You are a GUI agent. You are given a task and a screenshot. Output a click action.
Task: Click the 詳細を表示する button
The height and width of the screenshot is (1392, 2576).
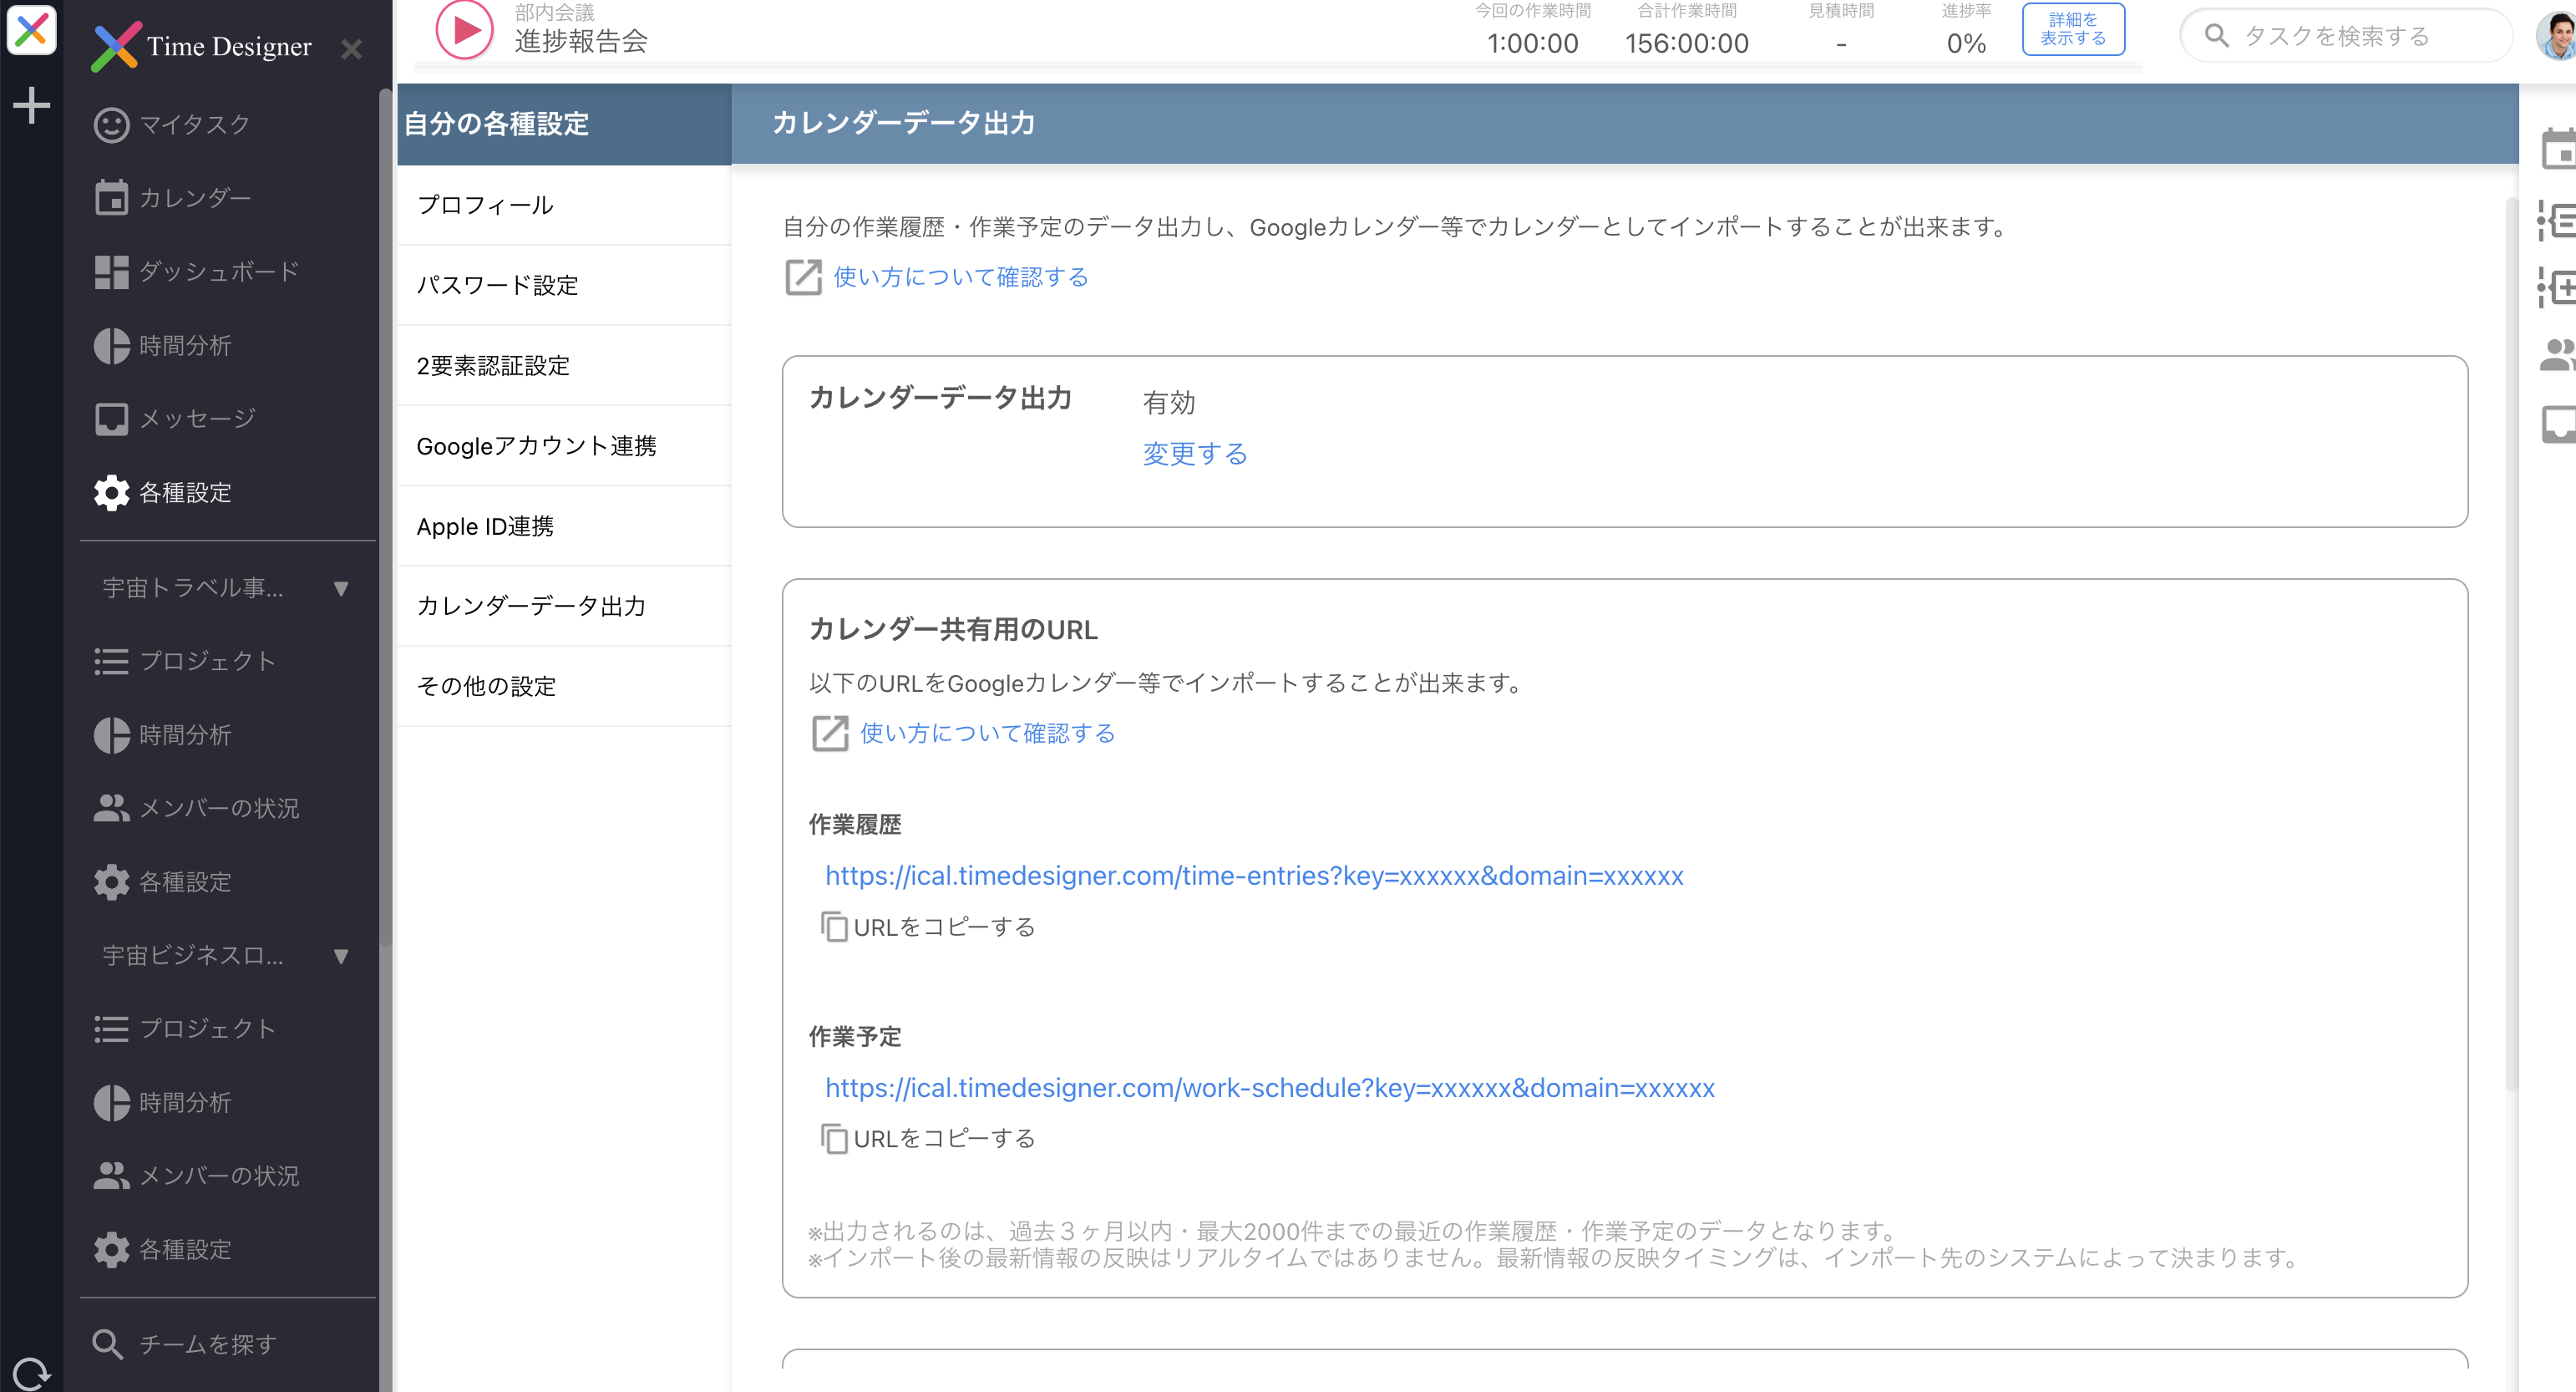[x=2073, y=29]
